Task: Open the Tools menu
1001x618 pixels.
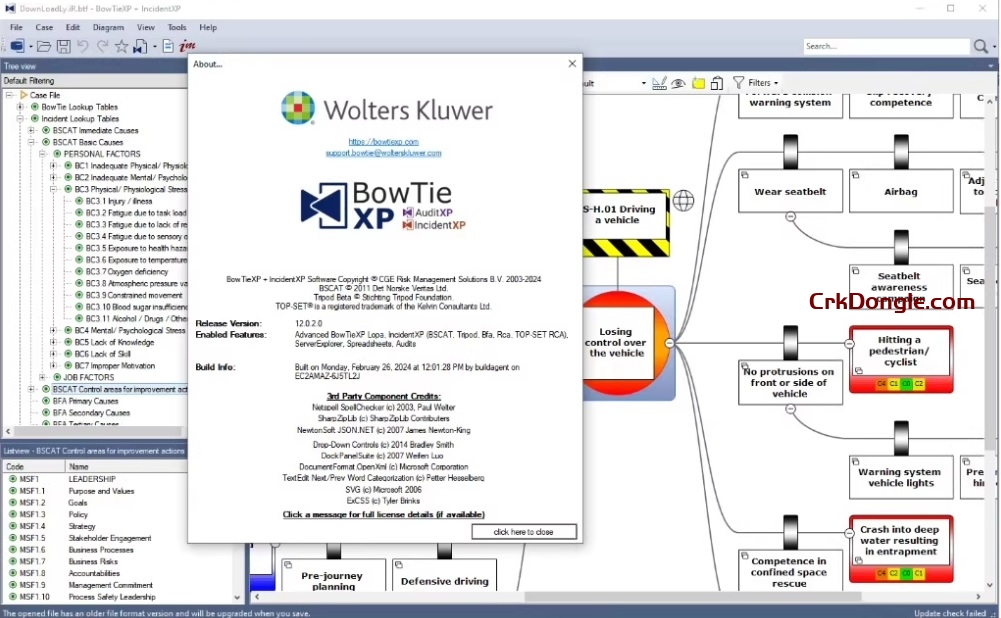Action: pyautogui.click(x=176, y=27)
